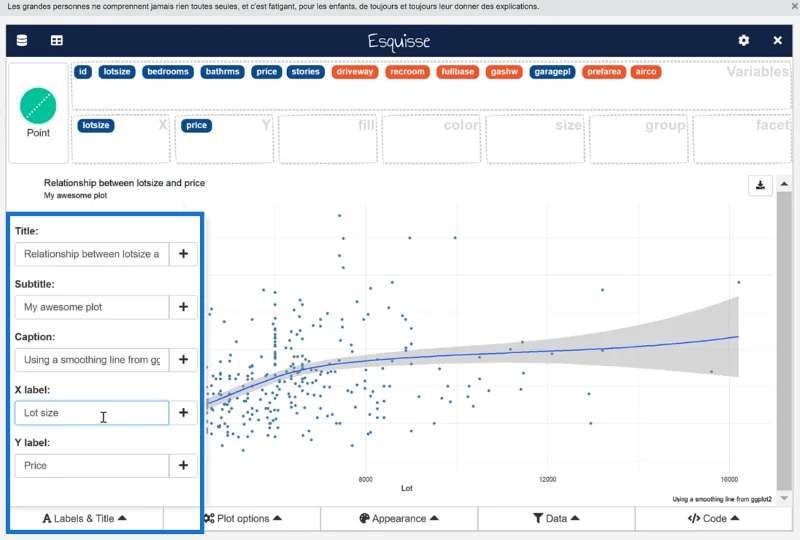The image size is (800, 540).
Task: Select the bathrms variable badge
Action: coord(222,72)
